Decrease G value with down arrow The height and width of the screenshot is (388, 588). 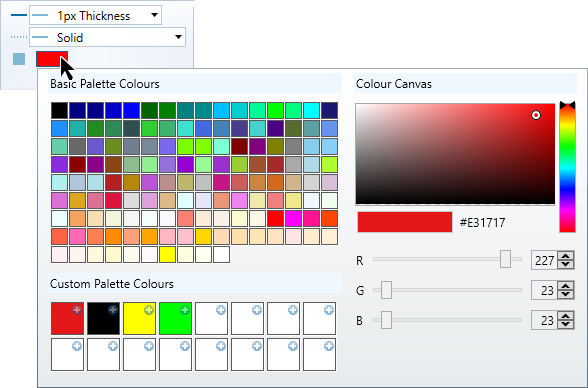[x=566, y=294]
